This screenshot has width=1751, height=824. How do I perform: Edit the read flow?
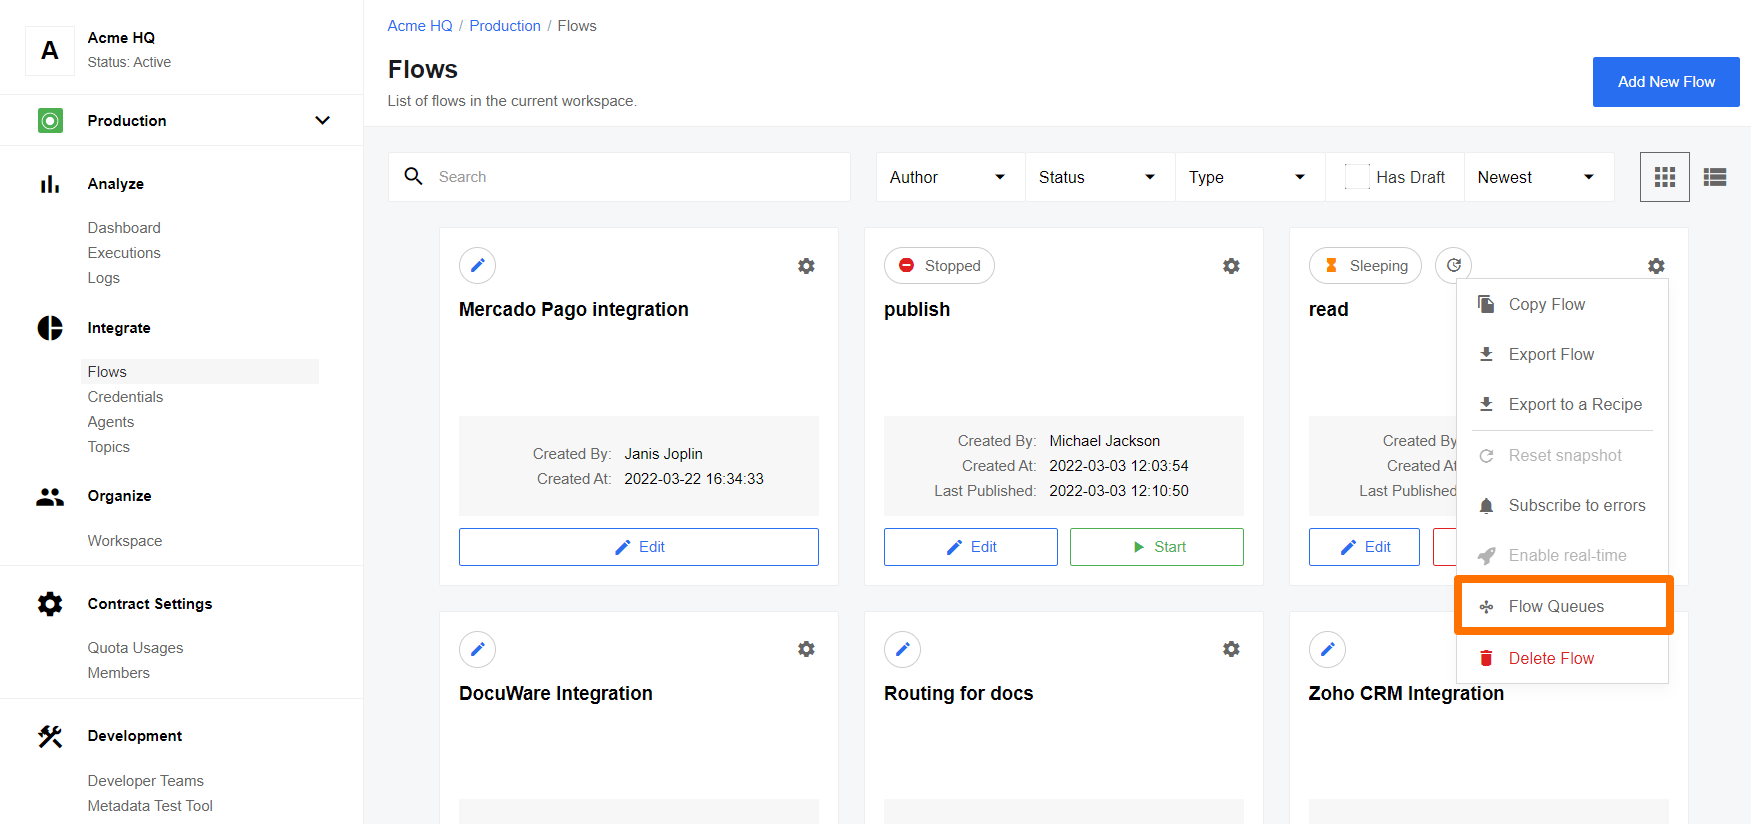pos(1364,547)
